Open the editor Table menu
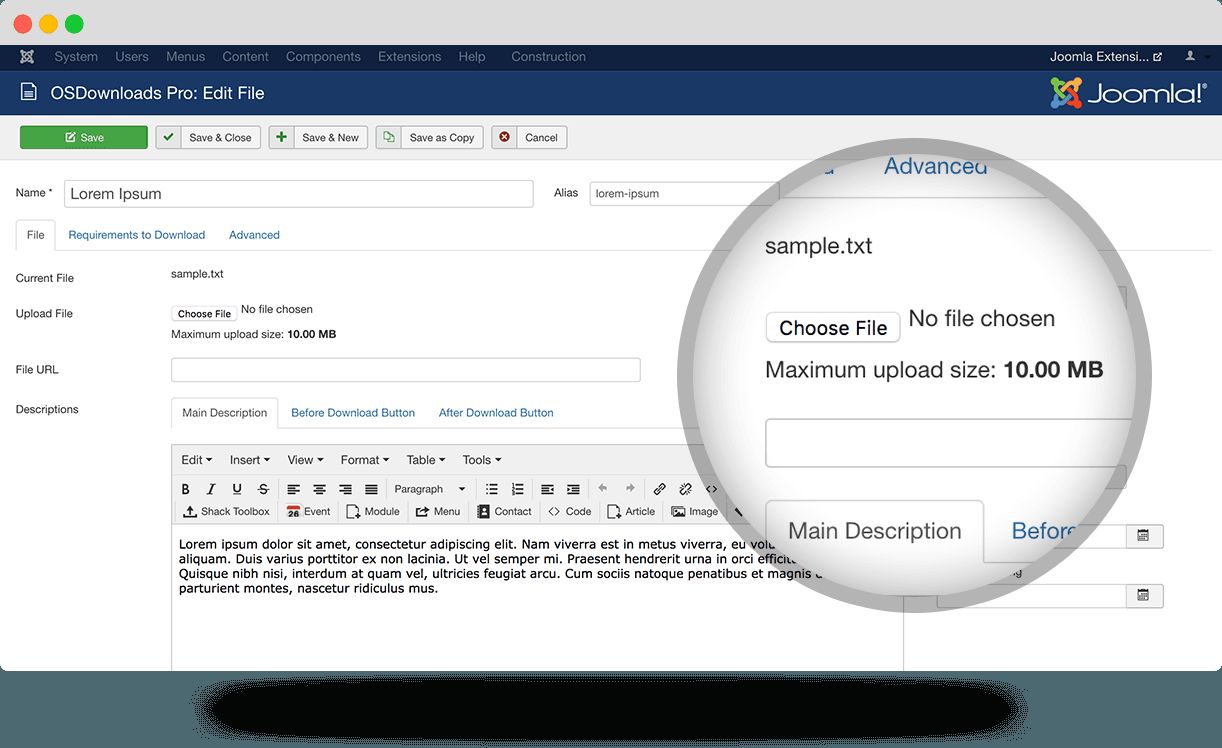This screenshot has height=748, width=1222. (x=425, y=460)
